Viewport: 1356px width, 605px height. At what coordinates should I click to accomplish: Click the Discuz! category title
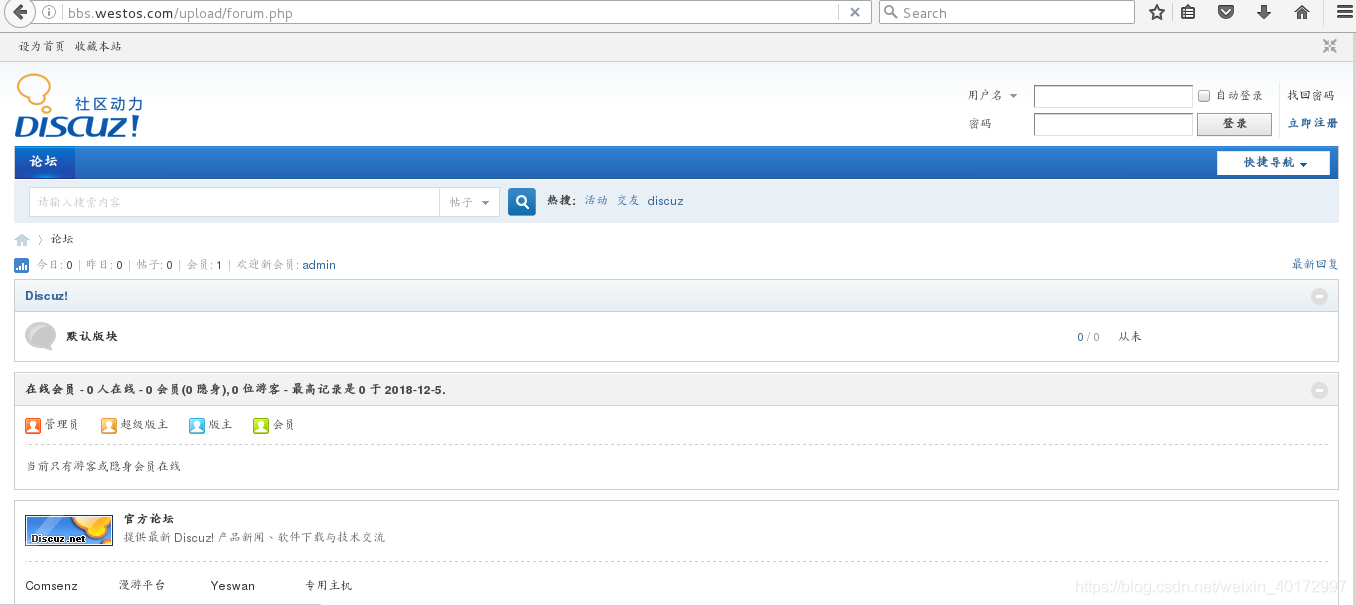tap(46, 296)
